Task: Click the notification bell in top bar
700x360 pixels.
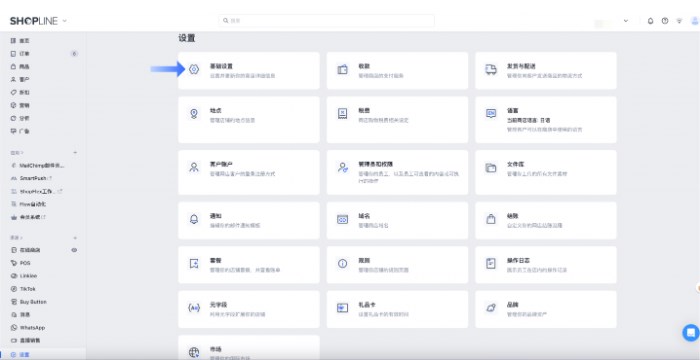Action: pos(650,21)
